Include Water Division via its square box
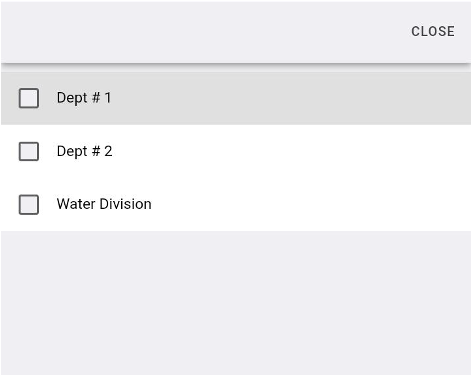Screen dimensions: 472x376 [29, 205]
